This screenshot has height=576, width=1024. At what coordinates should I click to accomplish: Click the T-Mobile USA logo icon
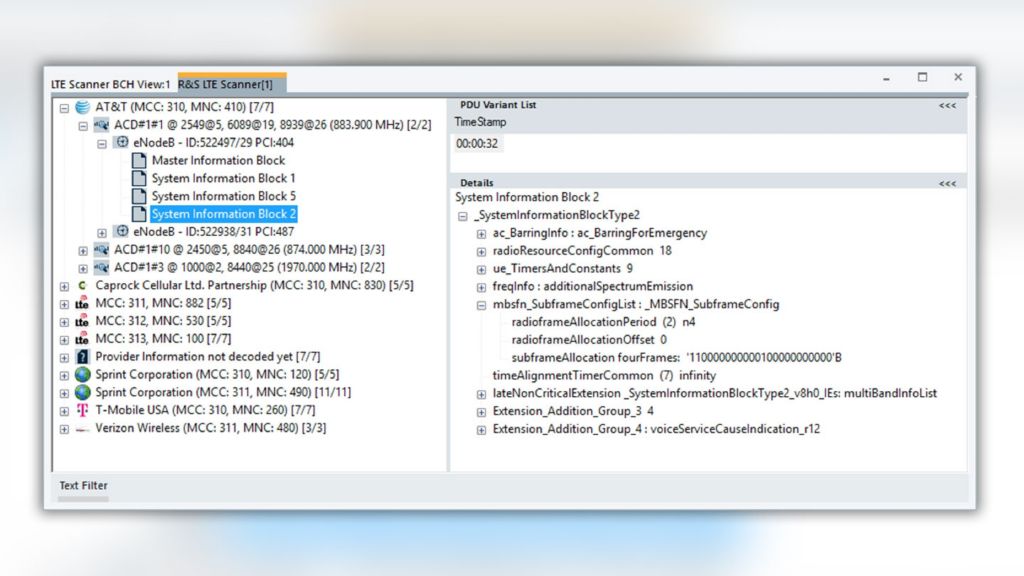(x=83, y=410)
